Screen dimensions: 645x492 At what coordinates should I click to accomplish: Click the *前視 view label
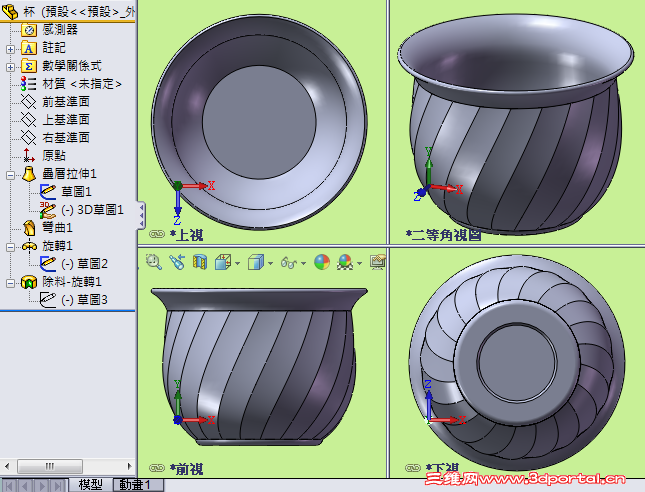point(187,469)
